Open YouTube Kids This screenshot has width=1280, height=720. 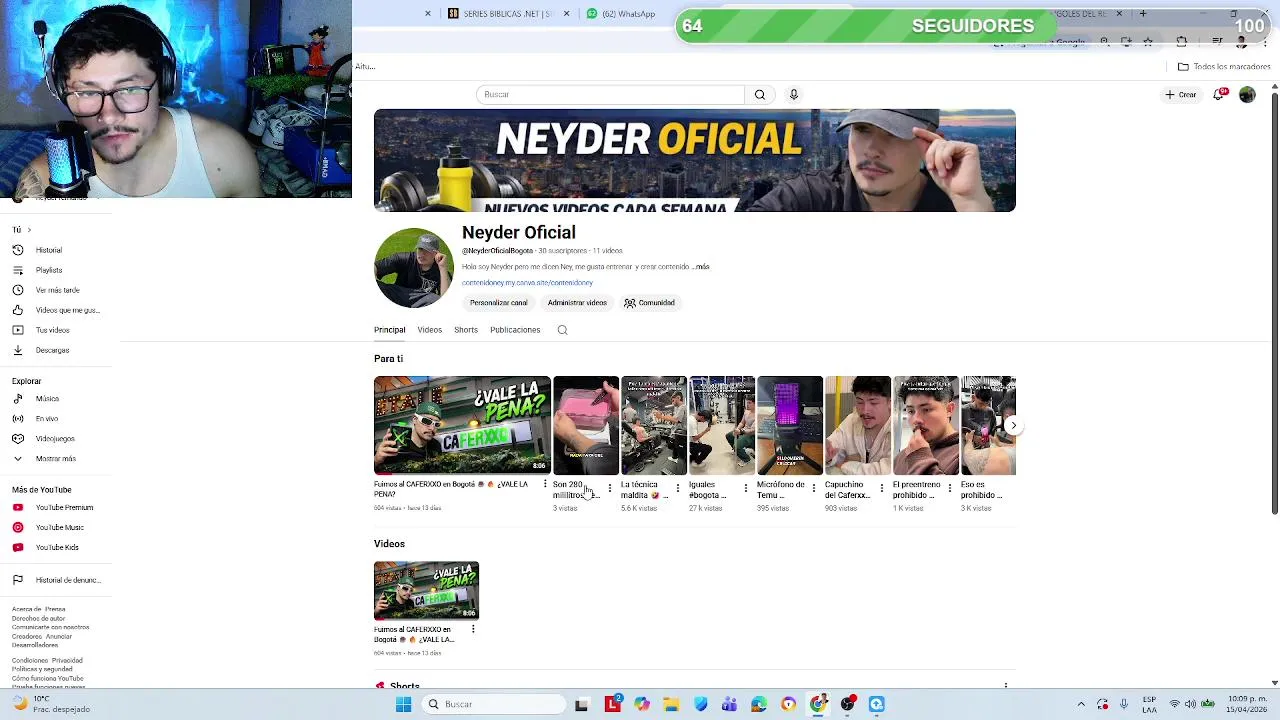pyautogui.click(x=56, y=548)
